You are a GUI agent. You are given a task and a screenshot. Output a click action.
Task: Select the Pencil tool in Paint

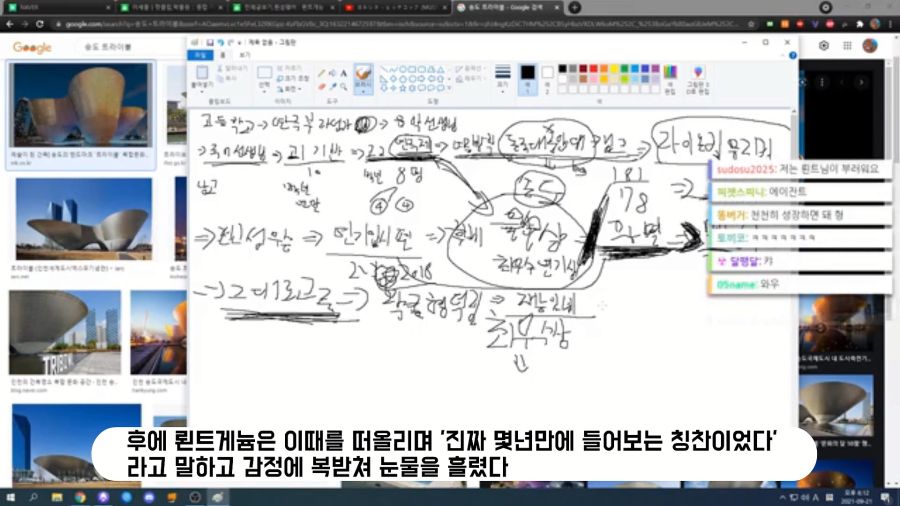[x=321, y=73]
